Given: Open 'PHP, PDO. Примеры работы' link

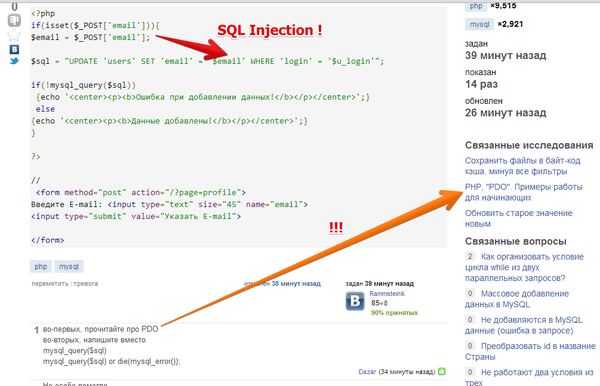Looking at the screenshot, I should [x=523, y=192].
